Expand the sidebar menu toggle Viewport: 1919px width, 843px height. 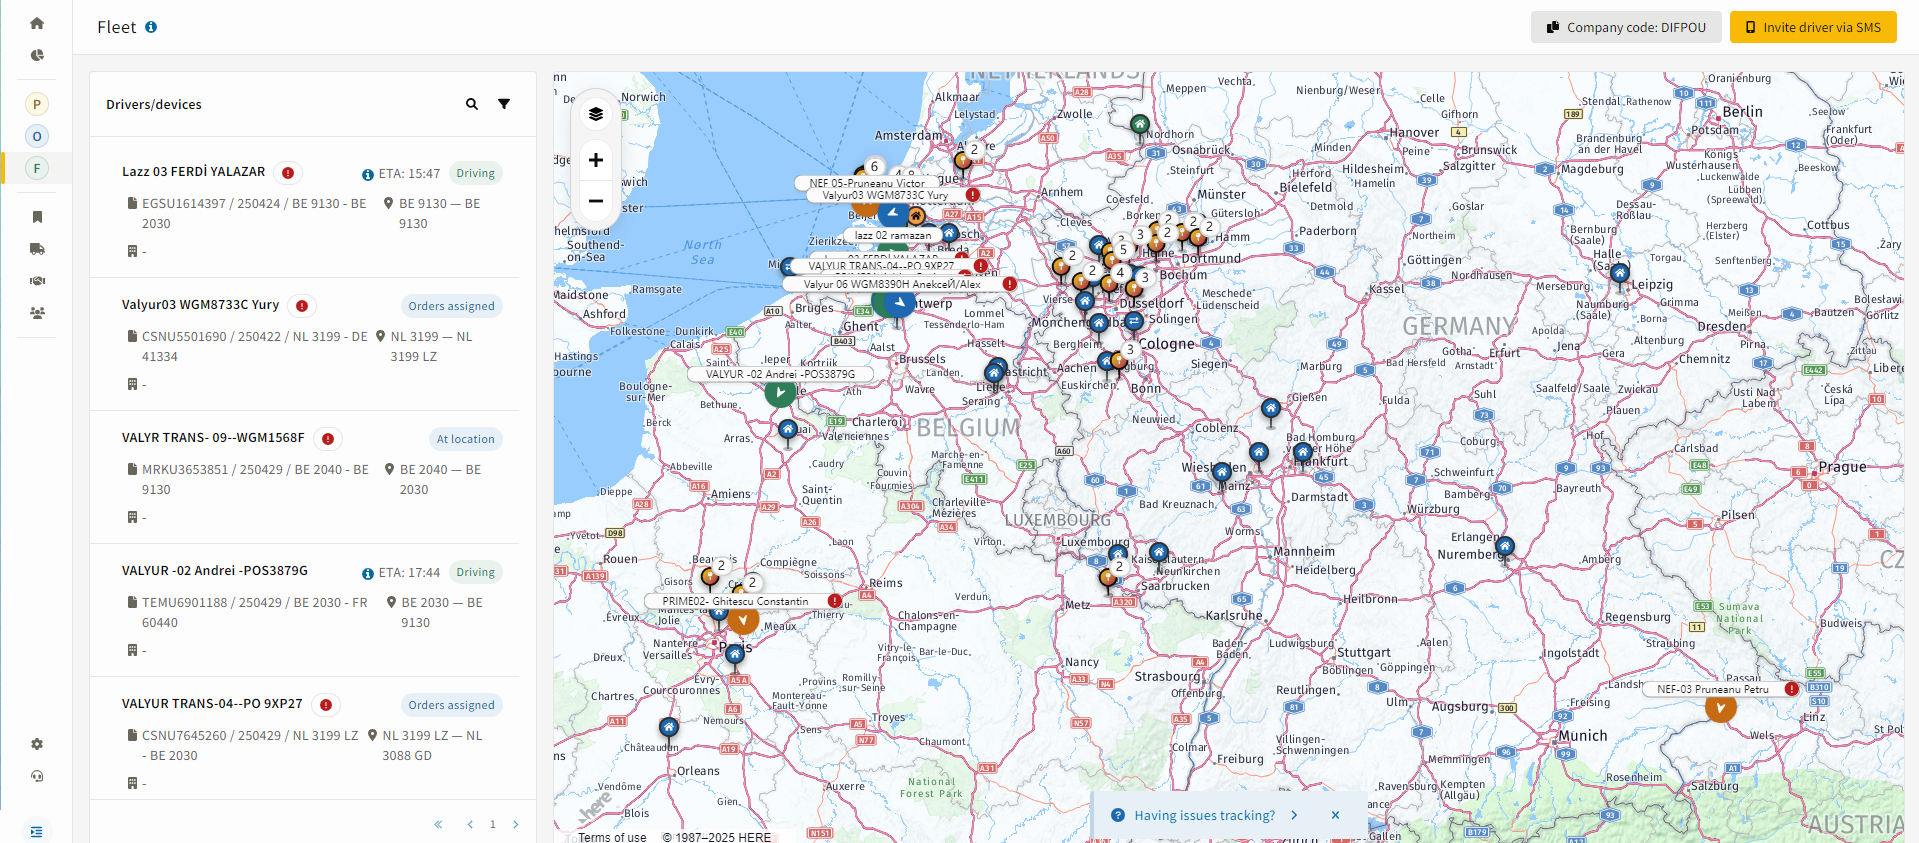(x=37, y=831)
